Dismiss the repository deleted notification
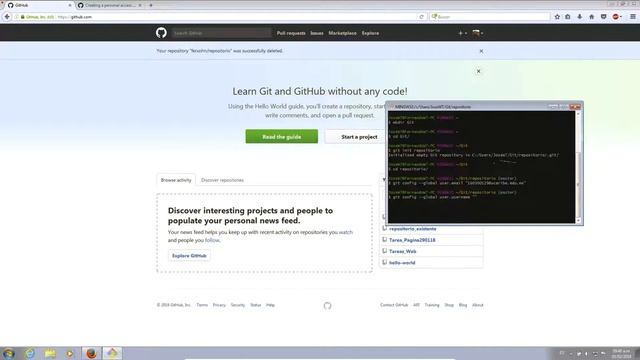This screenshot has width=640, height=360. 481,51
